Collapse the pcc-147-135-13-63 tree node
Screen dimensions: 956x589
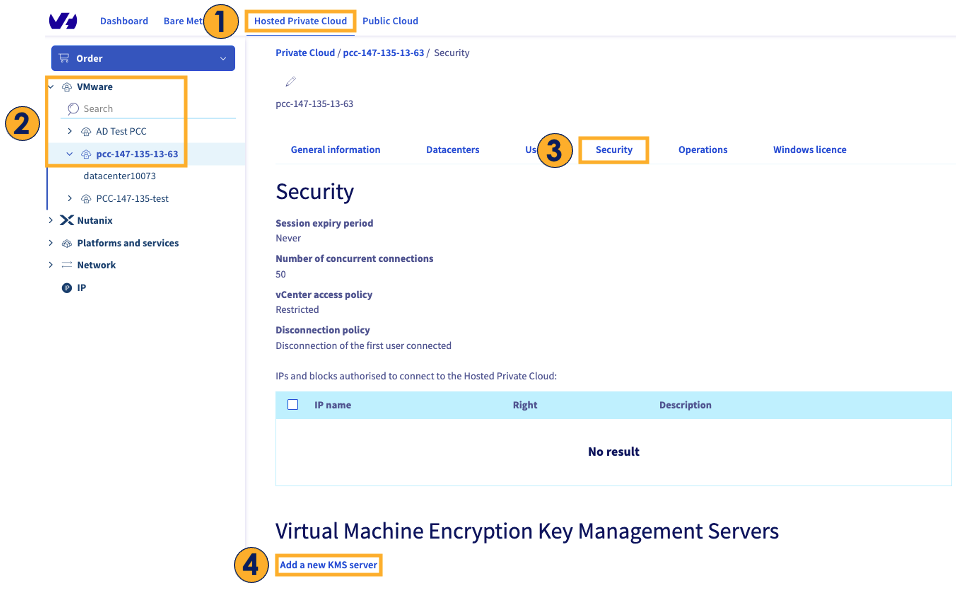click(69, 154)
